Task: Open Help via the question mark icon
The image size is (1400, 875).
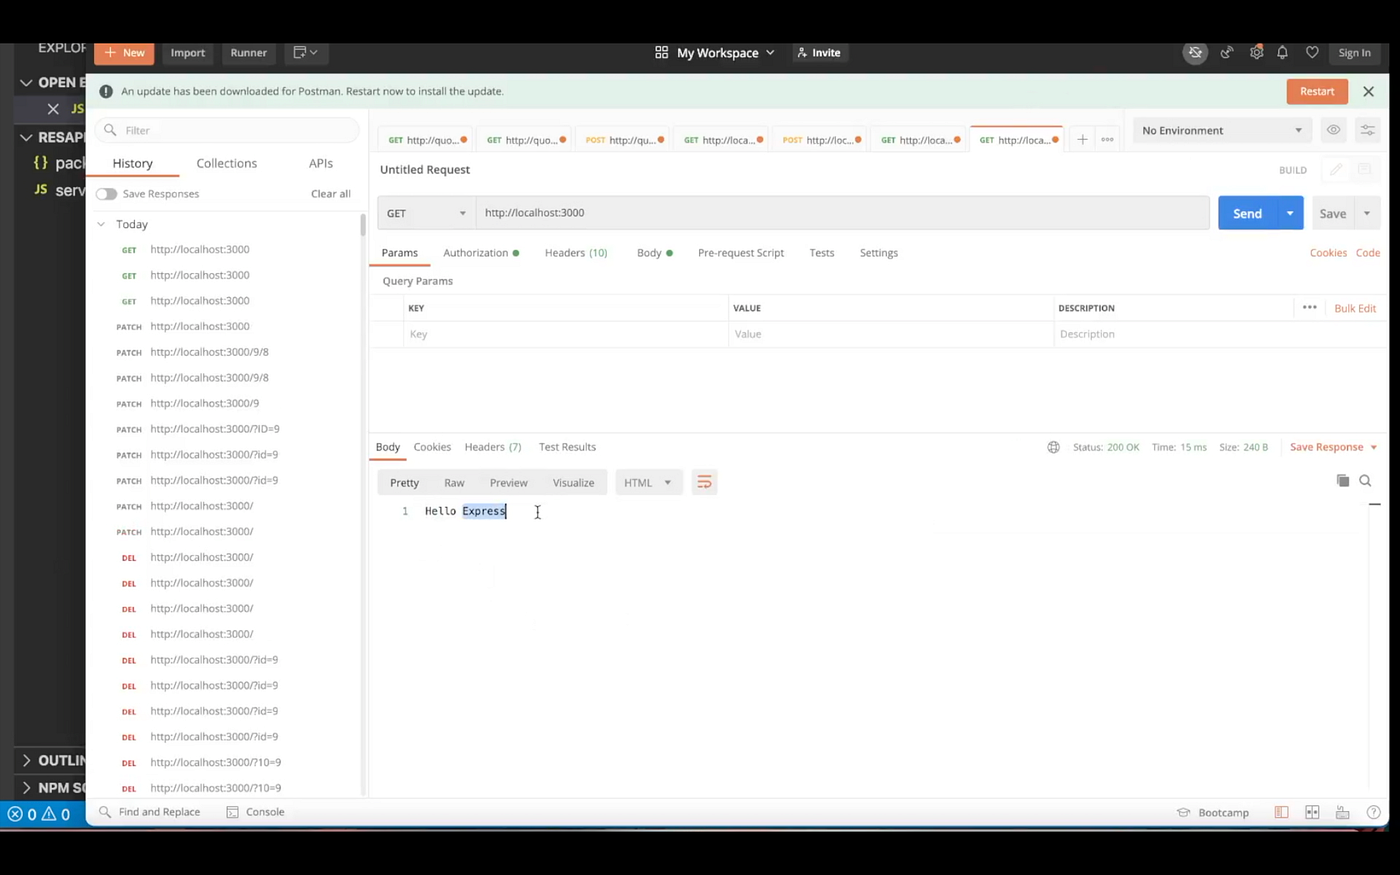Action: (1373, 812)
